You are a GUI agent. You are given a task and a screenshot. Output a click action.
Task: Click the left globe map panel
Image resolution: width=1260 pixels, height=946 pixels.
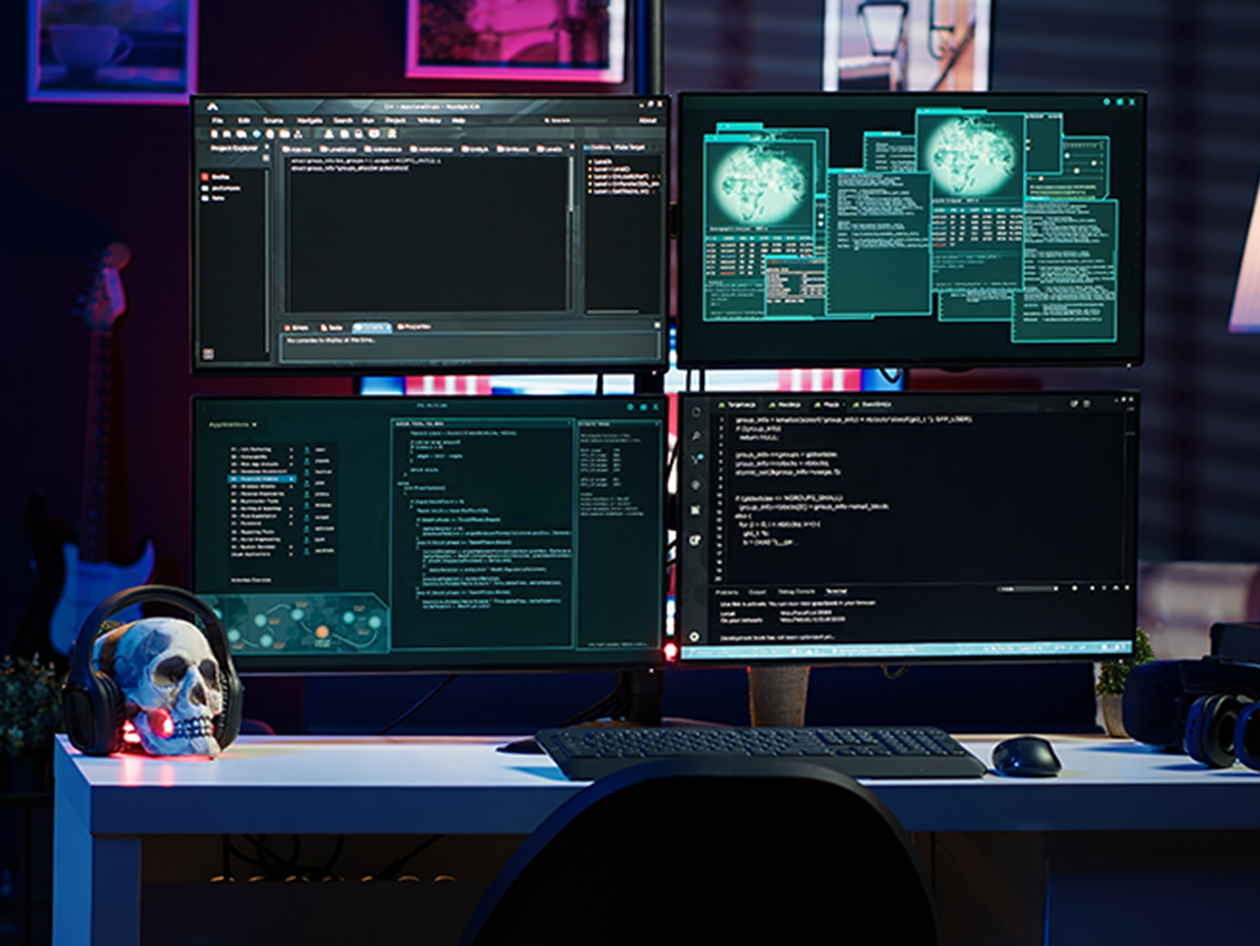760,185
